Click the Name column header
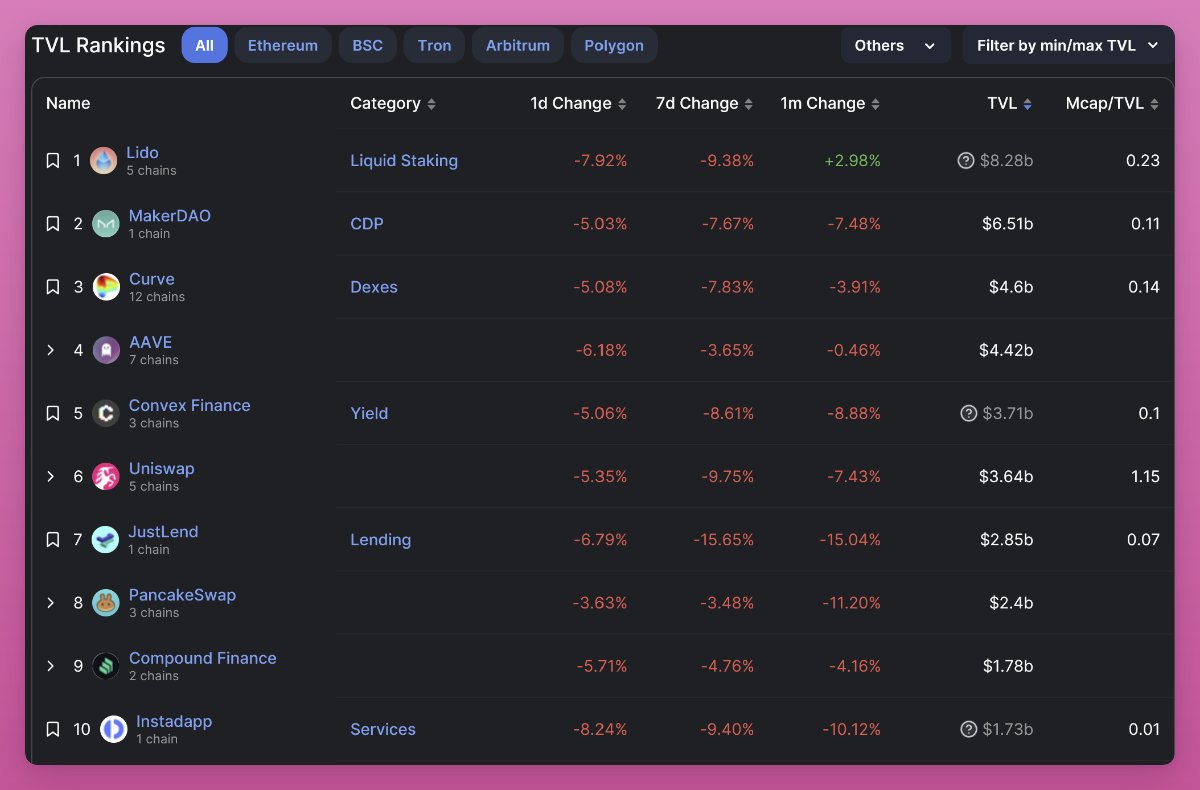The height and width of the screenshot is (790, 1200). [x=68, y=103]
